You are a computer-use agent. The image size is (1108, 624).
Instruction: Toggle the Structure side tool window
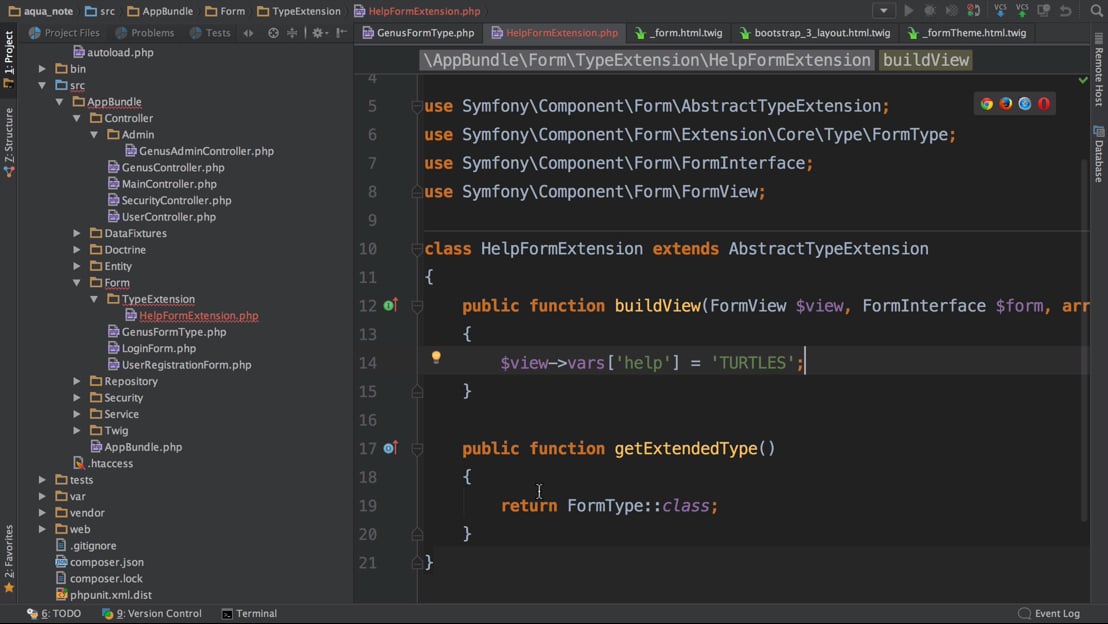click(8, 142)
